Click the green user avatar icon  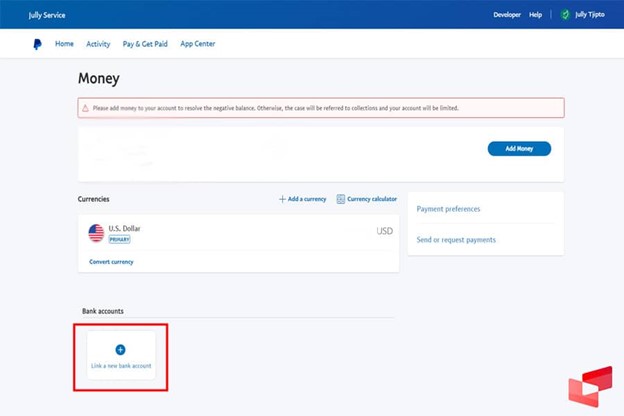coord(565,15)
